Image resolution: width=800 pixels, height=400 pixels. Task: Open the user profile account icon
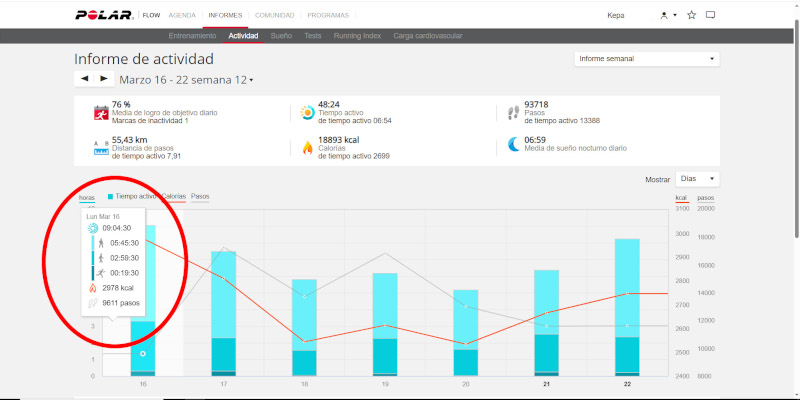664,15
